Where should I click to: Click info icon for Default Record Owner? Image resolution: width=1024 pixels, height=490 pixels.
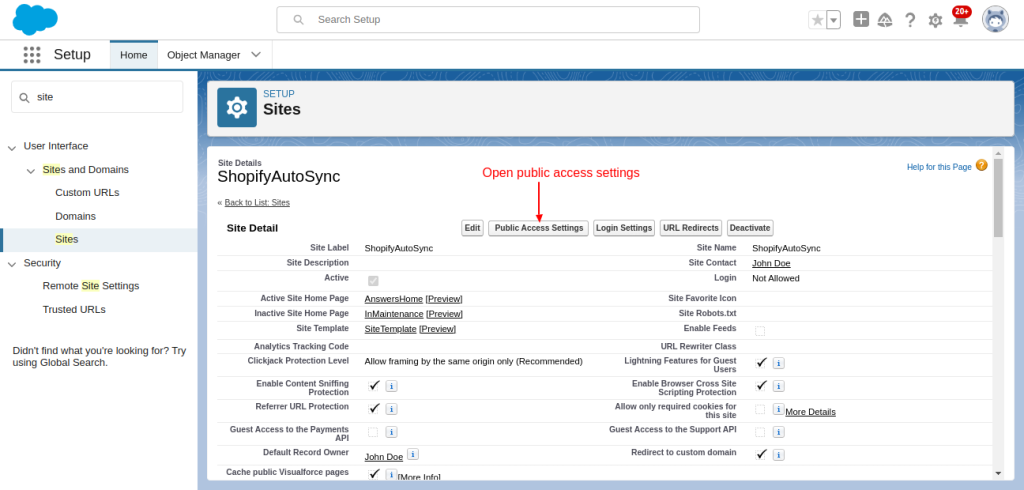(413, 453)
